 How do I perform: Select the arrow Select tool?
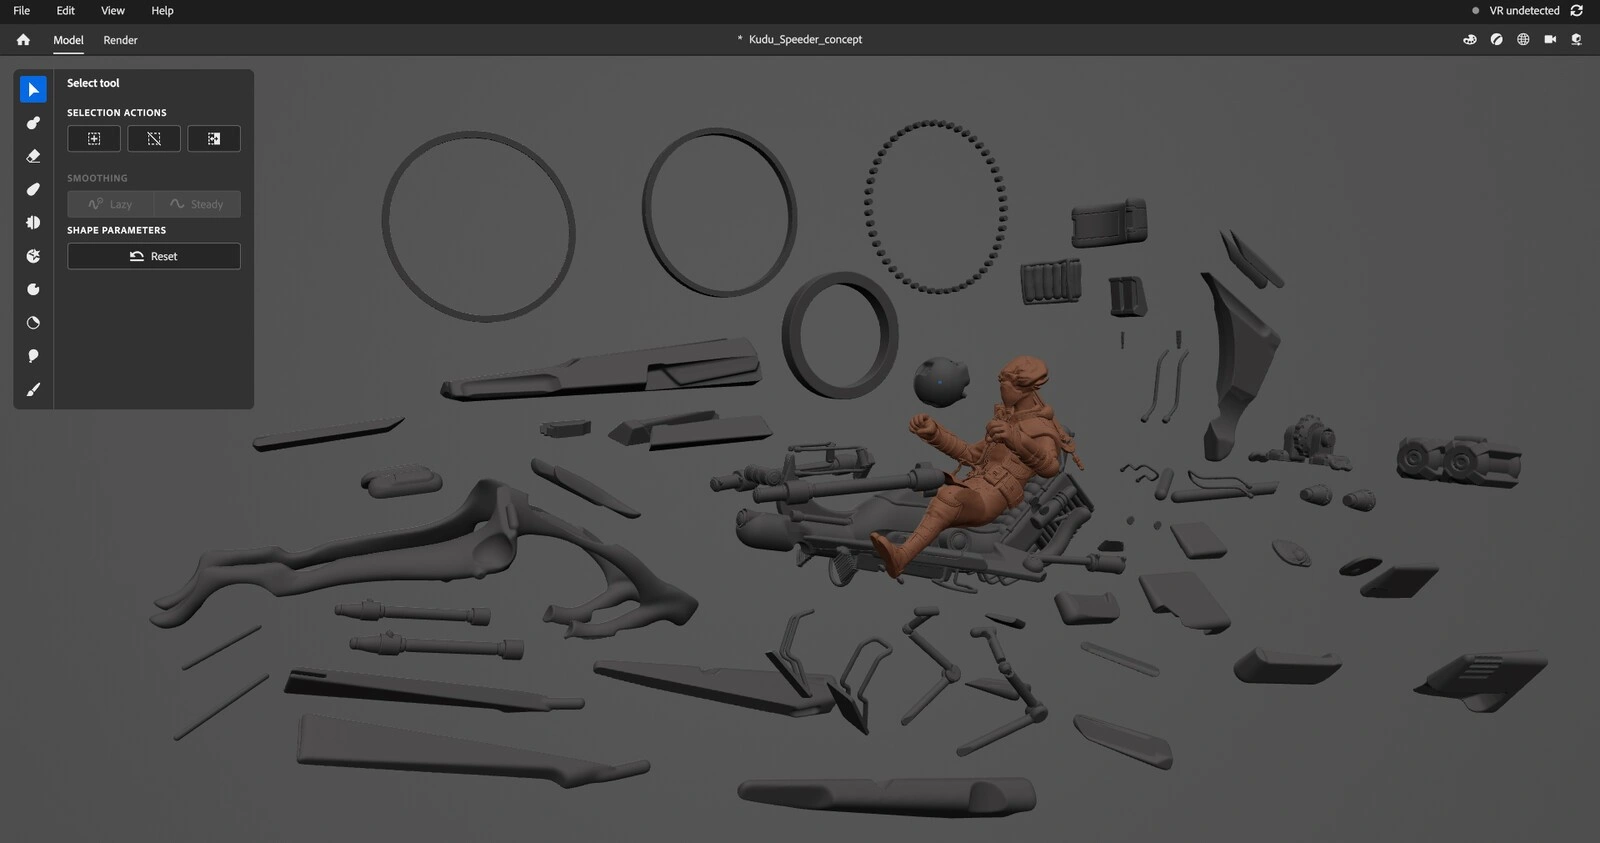click(x=33, y=90)
